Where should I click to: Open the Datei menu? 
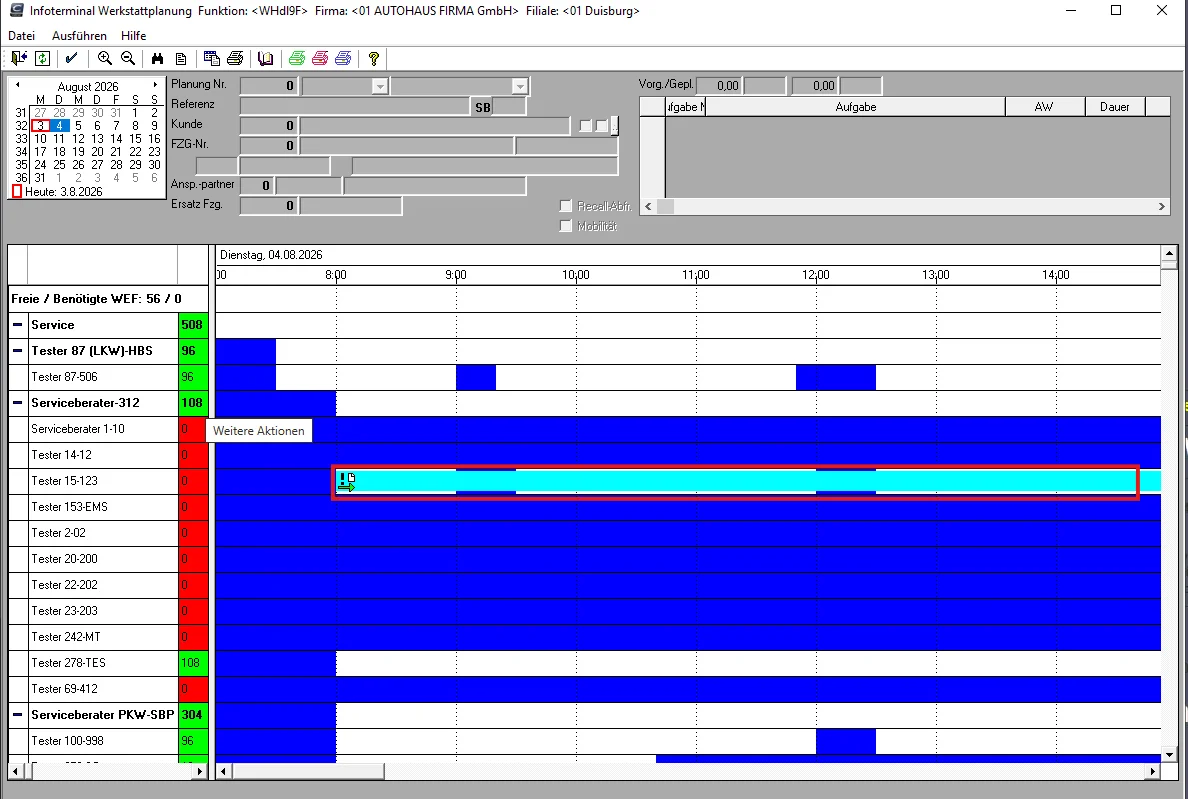[21, 36]
